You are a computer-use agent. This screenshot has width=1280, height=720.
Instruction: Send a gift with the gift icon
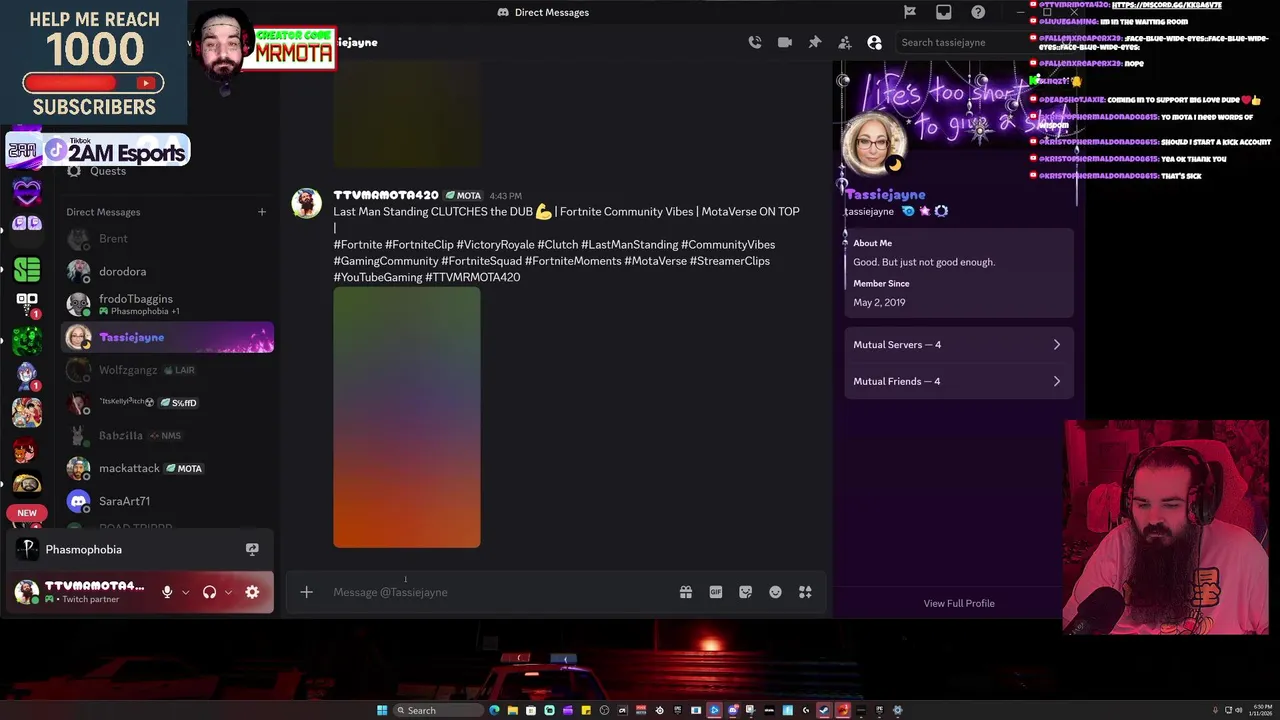(686, 592)
